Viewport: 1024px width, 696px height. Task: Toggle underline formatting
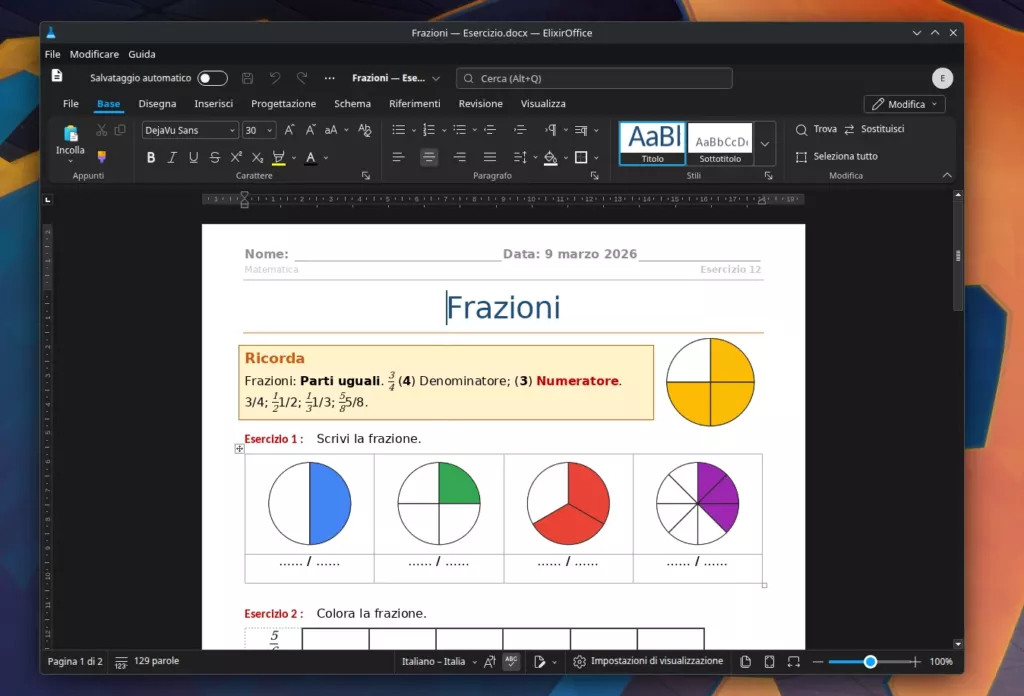(193, 157)
